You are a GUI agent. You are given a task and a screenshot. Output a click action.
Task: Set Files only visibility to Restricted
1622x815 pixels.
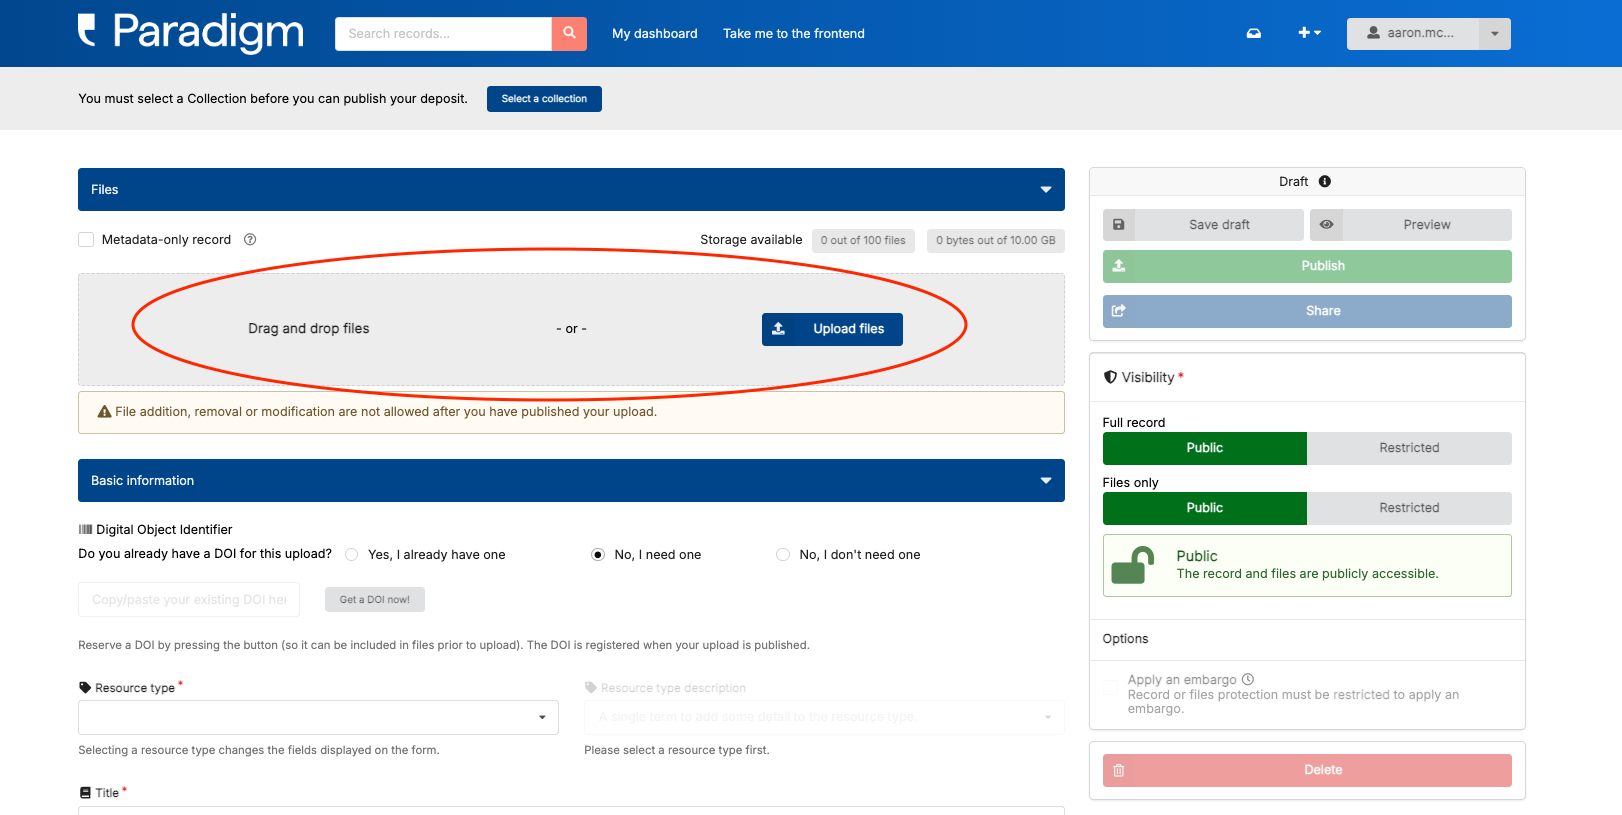click(x=1409, y=508)
